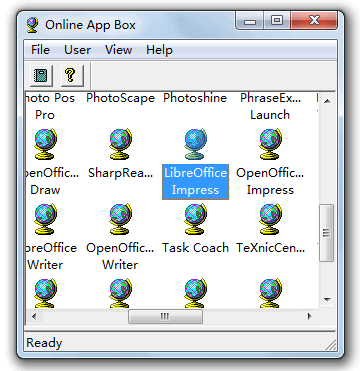Click the horizontal scrollbar right arrow
This screenshot has height=371, width=360.
click(x=310, y=316)
